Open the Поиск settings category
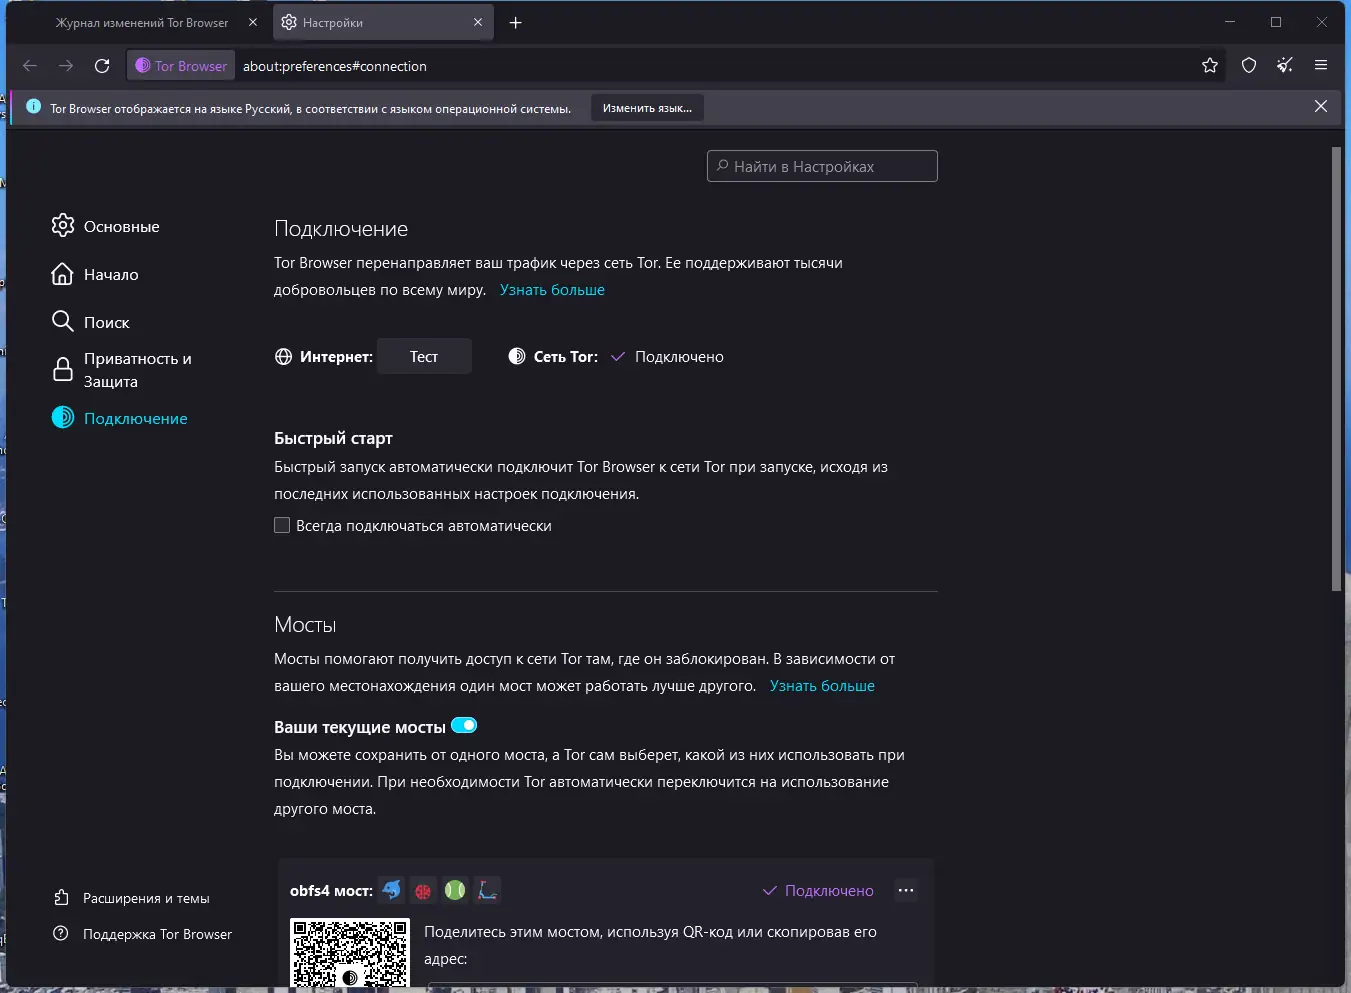 [x=91, y=322]
